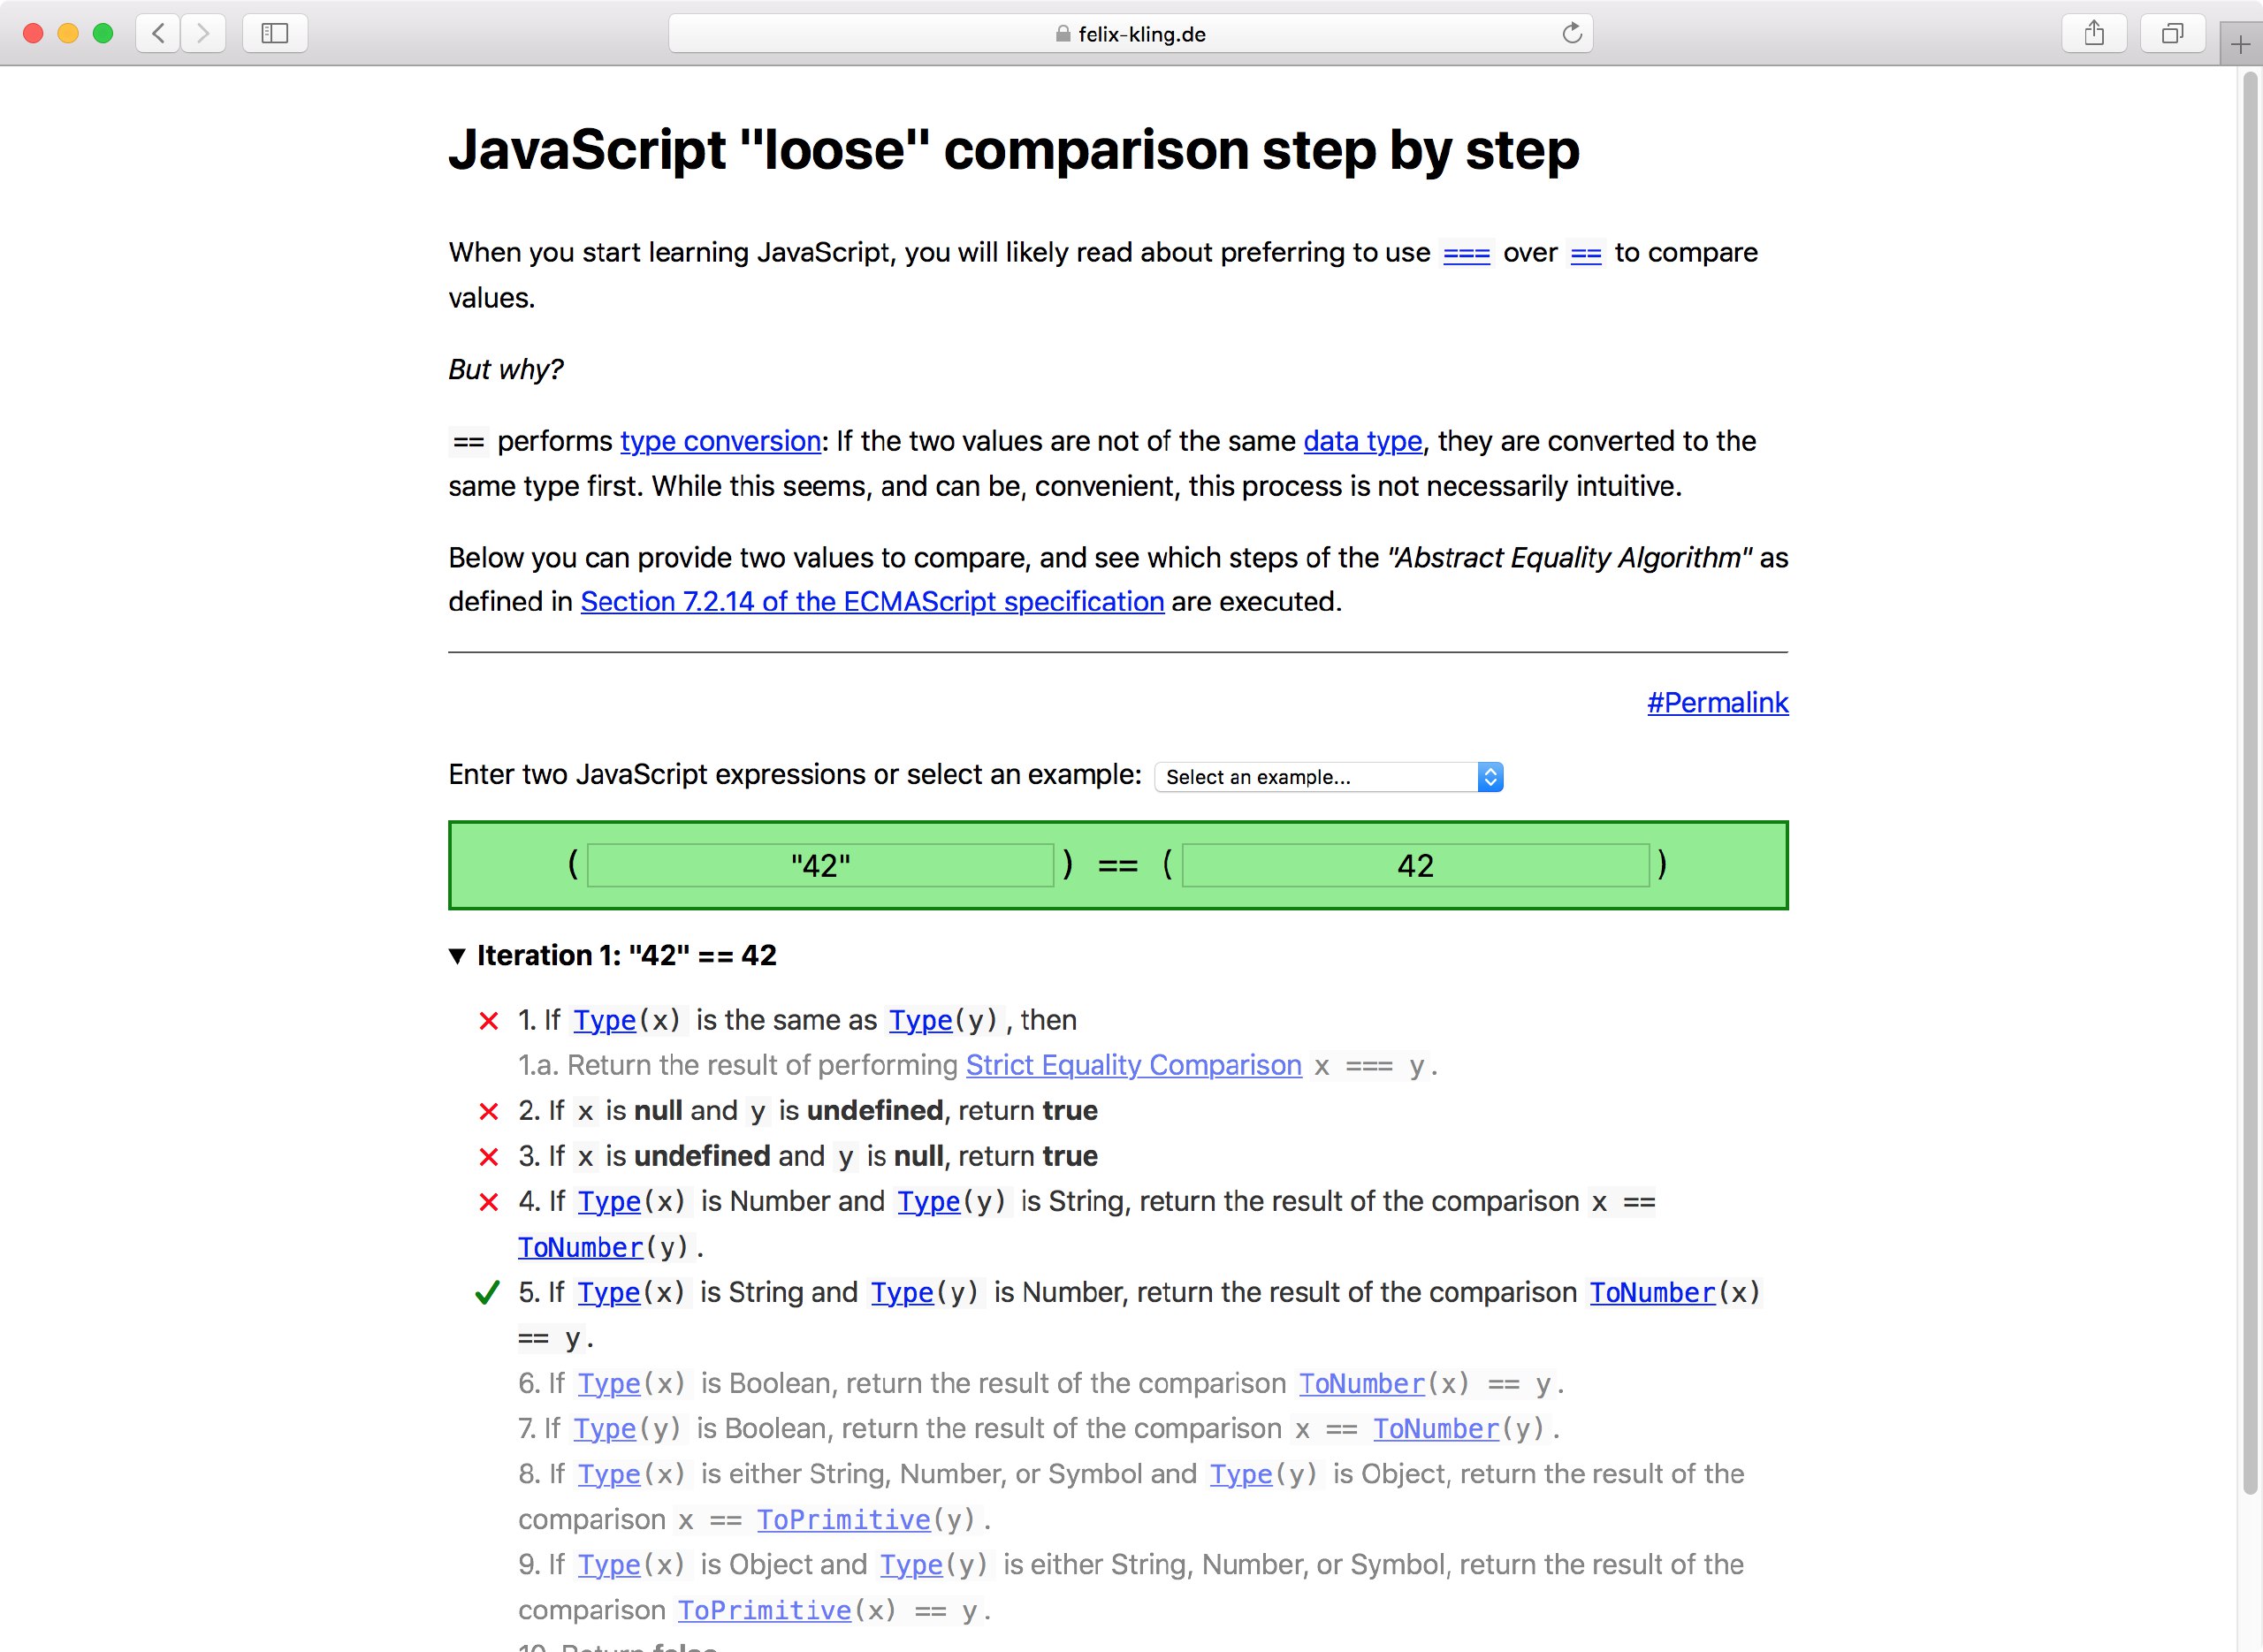Click Type link in step 1 Type(y)

pos(920,1020)
